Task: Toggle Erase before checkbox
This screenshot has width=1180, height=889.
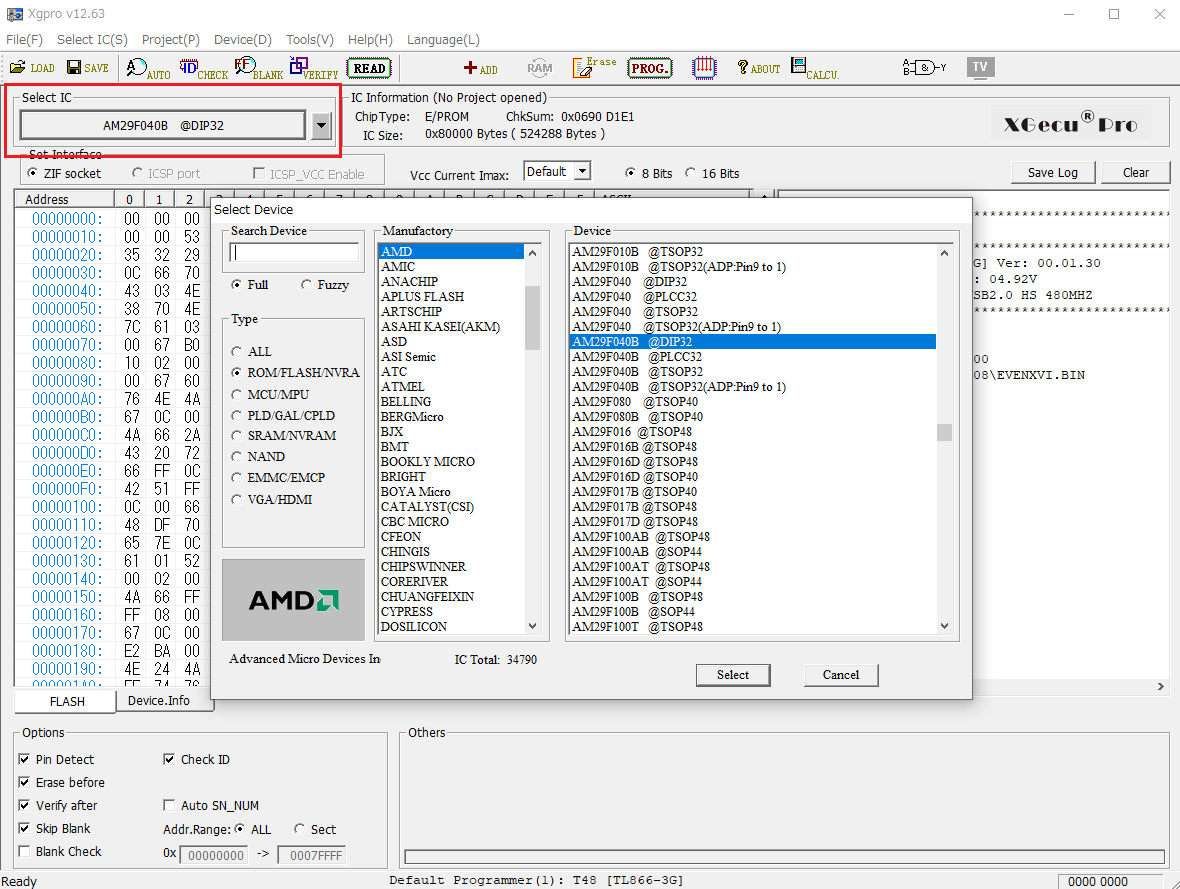Action: tap(24, 782)
